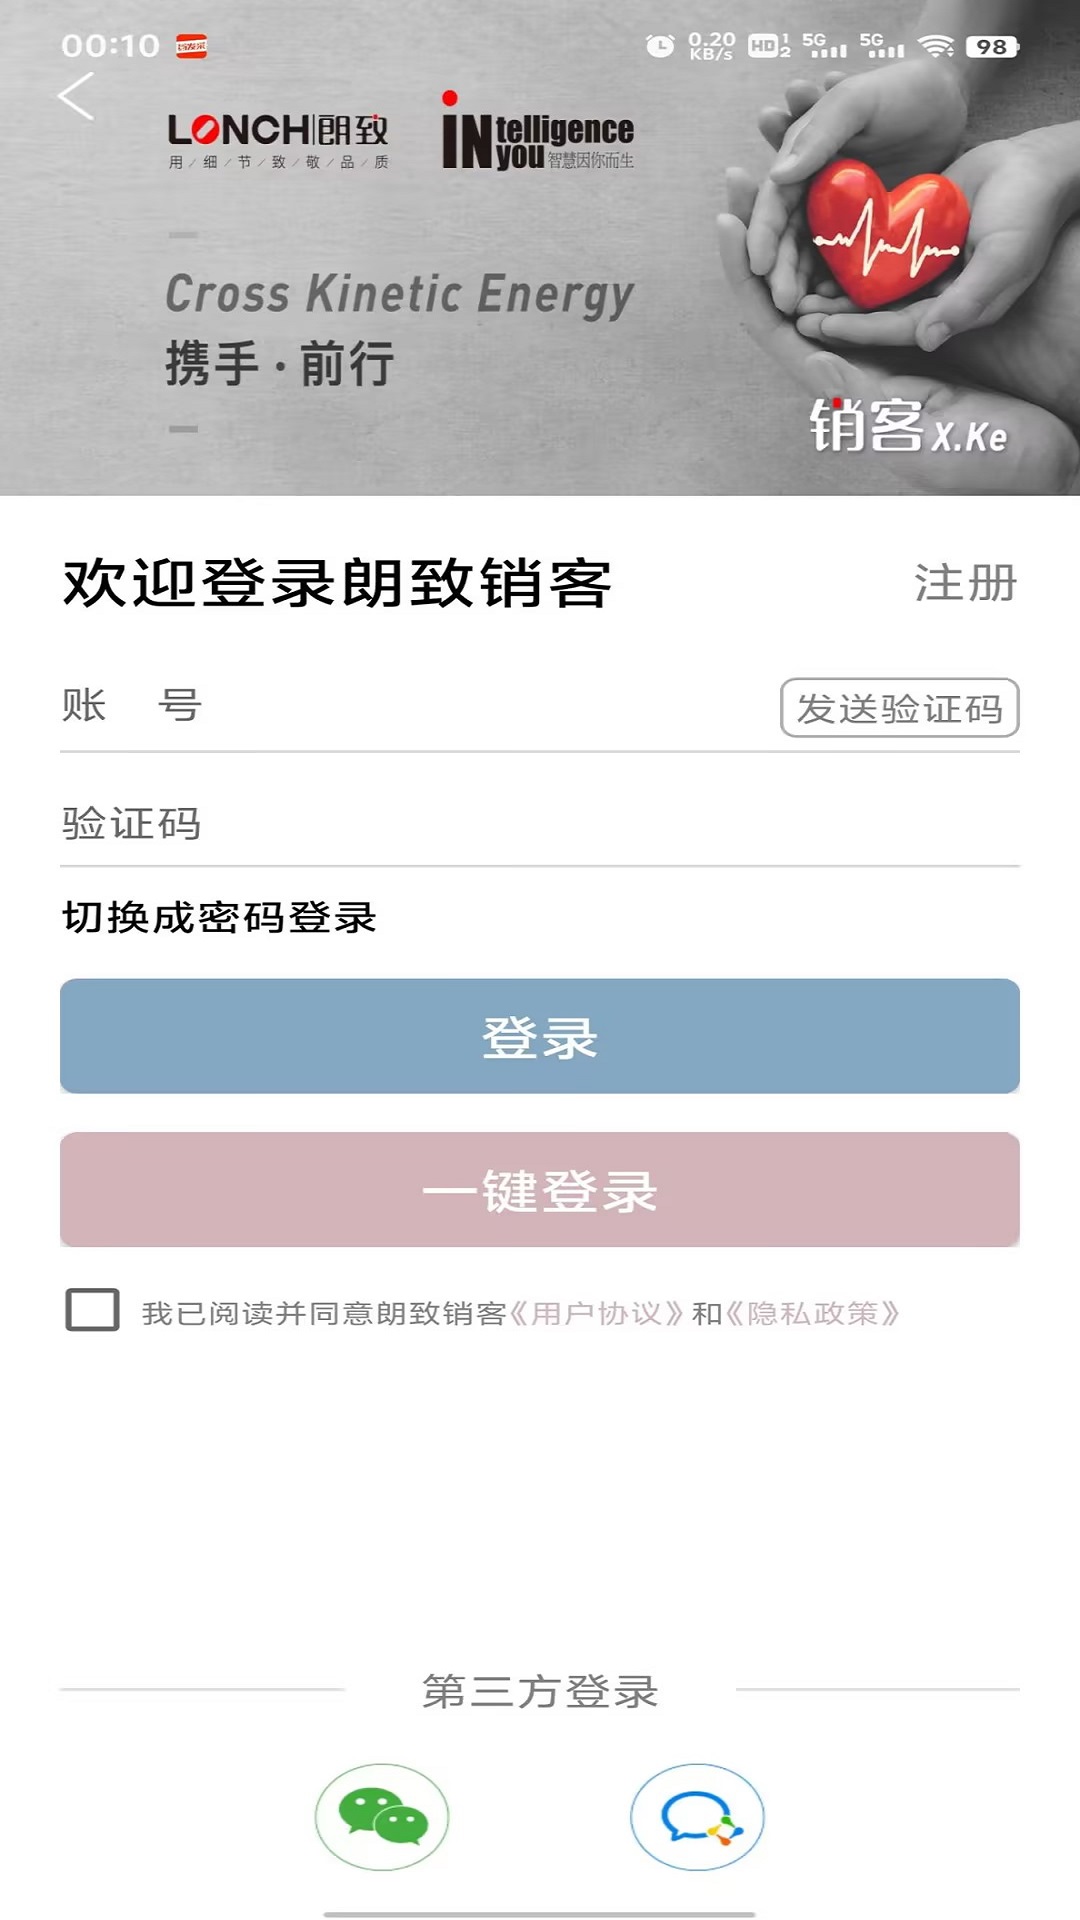Image resolution: width=1080 pixels, height=1920 pixels.
Task: Tap the Wi-Fi status icon
Action: (x=936, y=46)
